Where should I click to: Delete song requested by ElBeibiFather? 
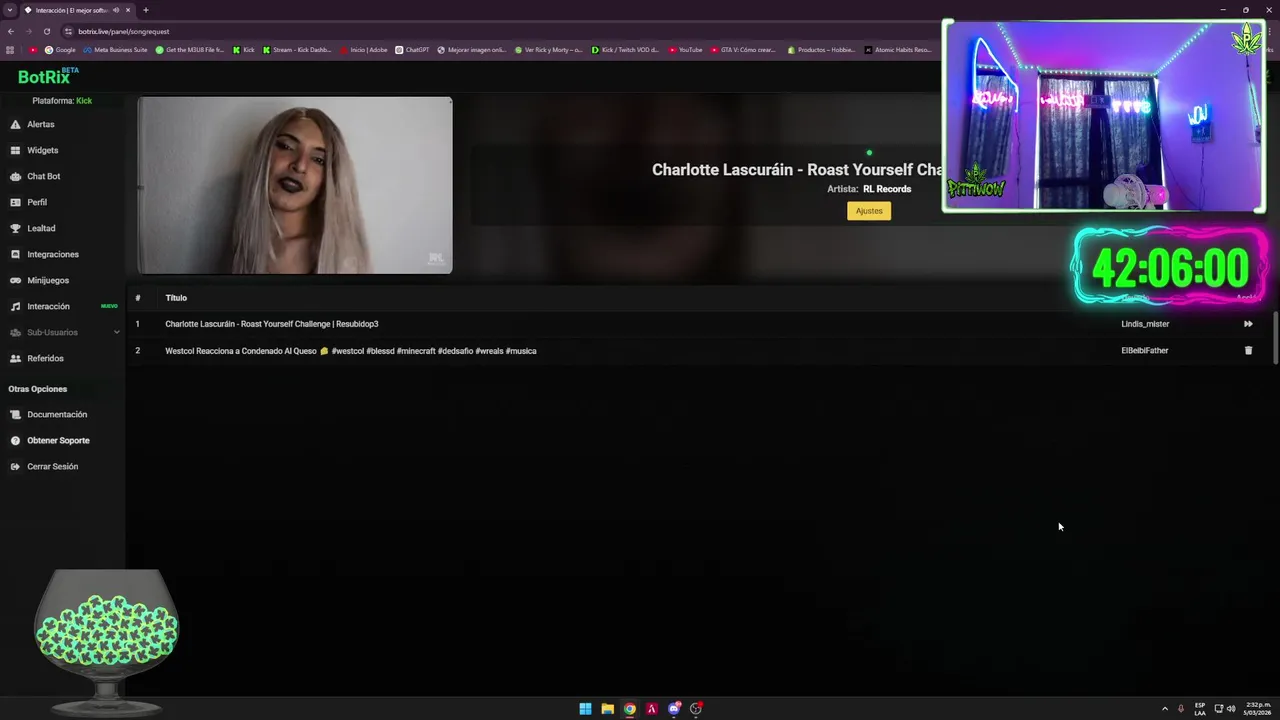coord(1248,351)
